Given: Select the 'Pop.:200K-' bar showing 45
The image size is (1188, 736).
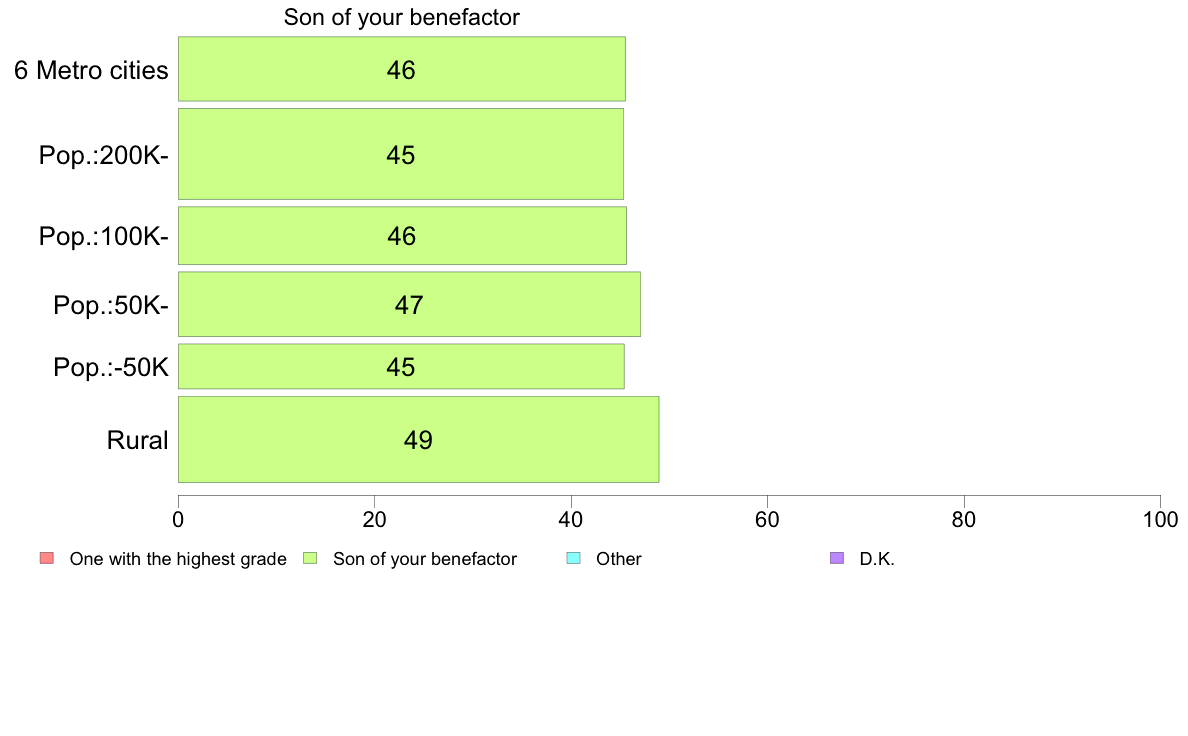Looking at the screenshot, I should (x=401, y=154).
